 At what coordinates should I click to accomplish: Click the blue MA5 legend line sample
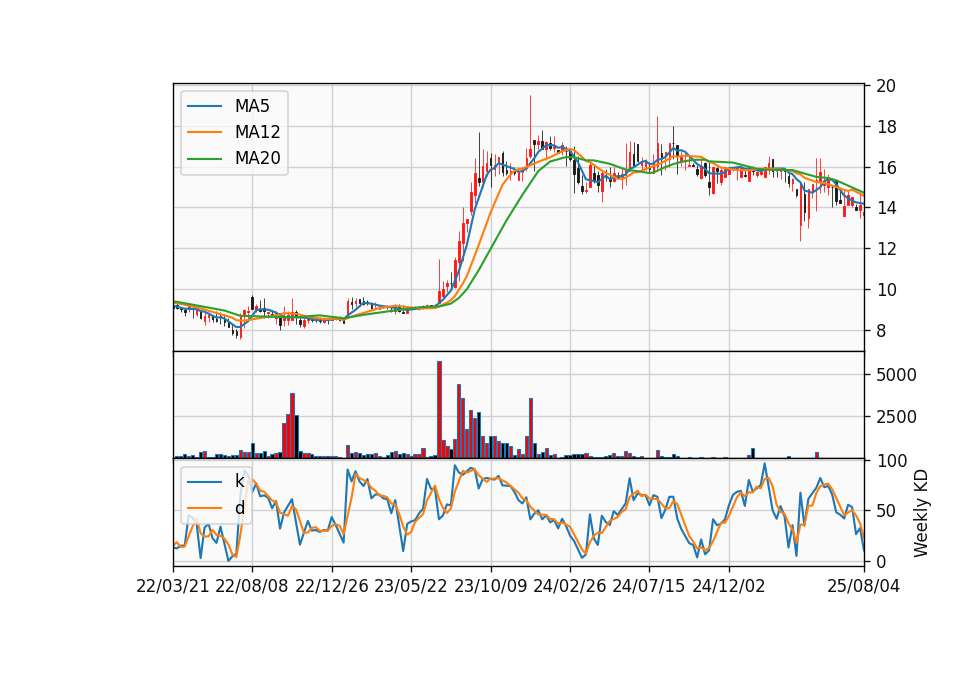tap(204, 106)
